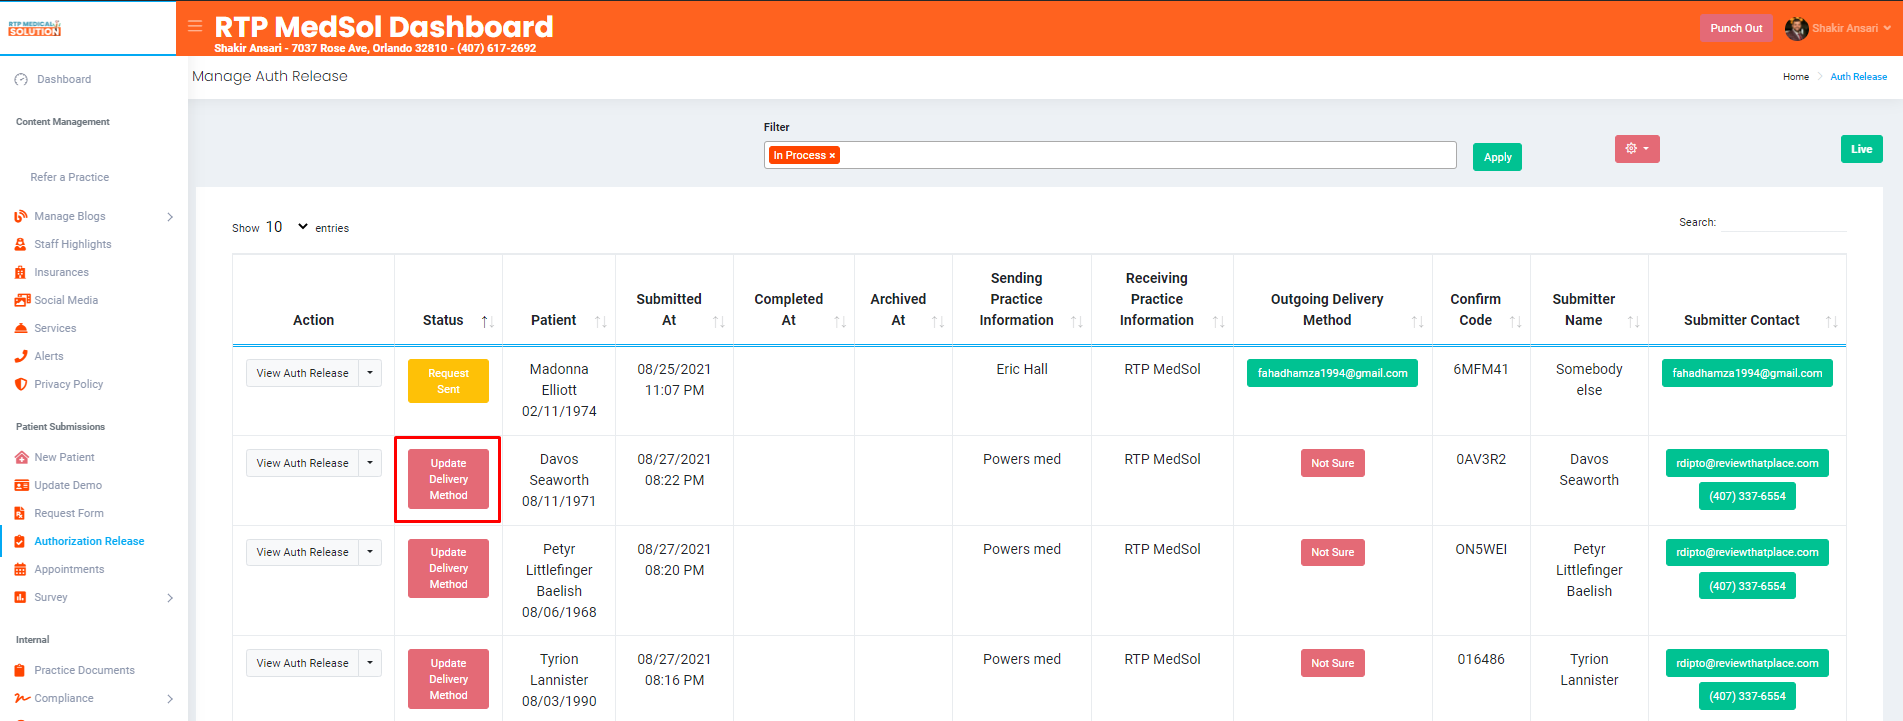Click fahadhamza1994 outgoing delivery email button

tap(1332, 373)
